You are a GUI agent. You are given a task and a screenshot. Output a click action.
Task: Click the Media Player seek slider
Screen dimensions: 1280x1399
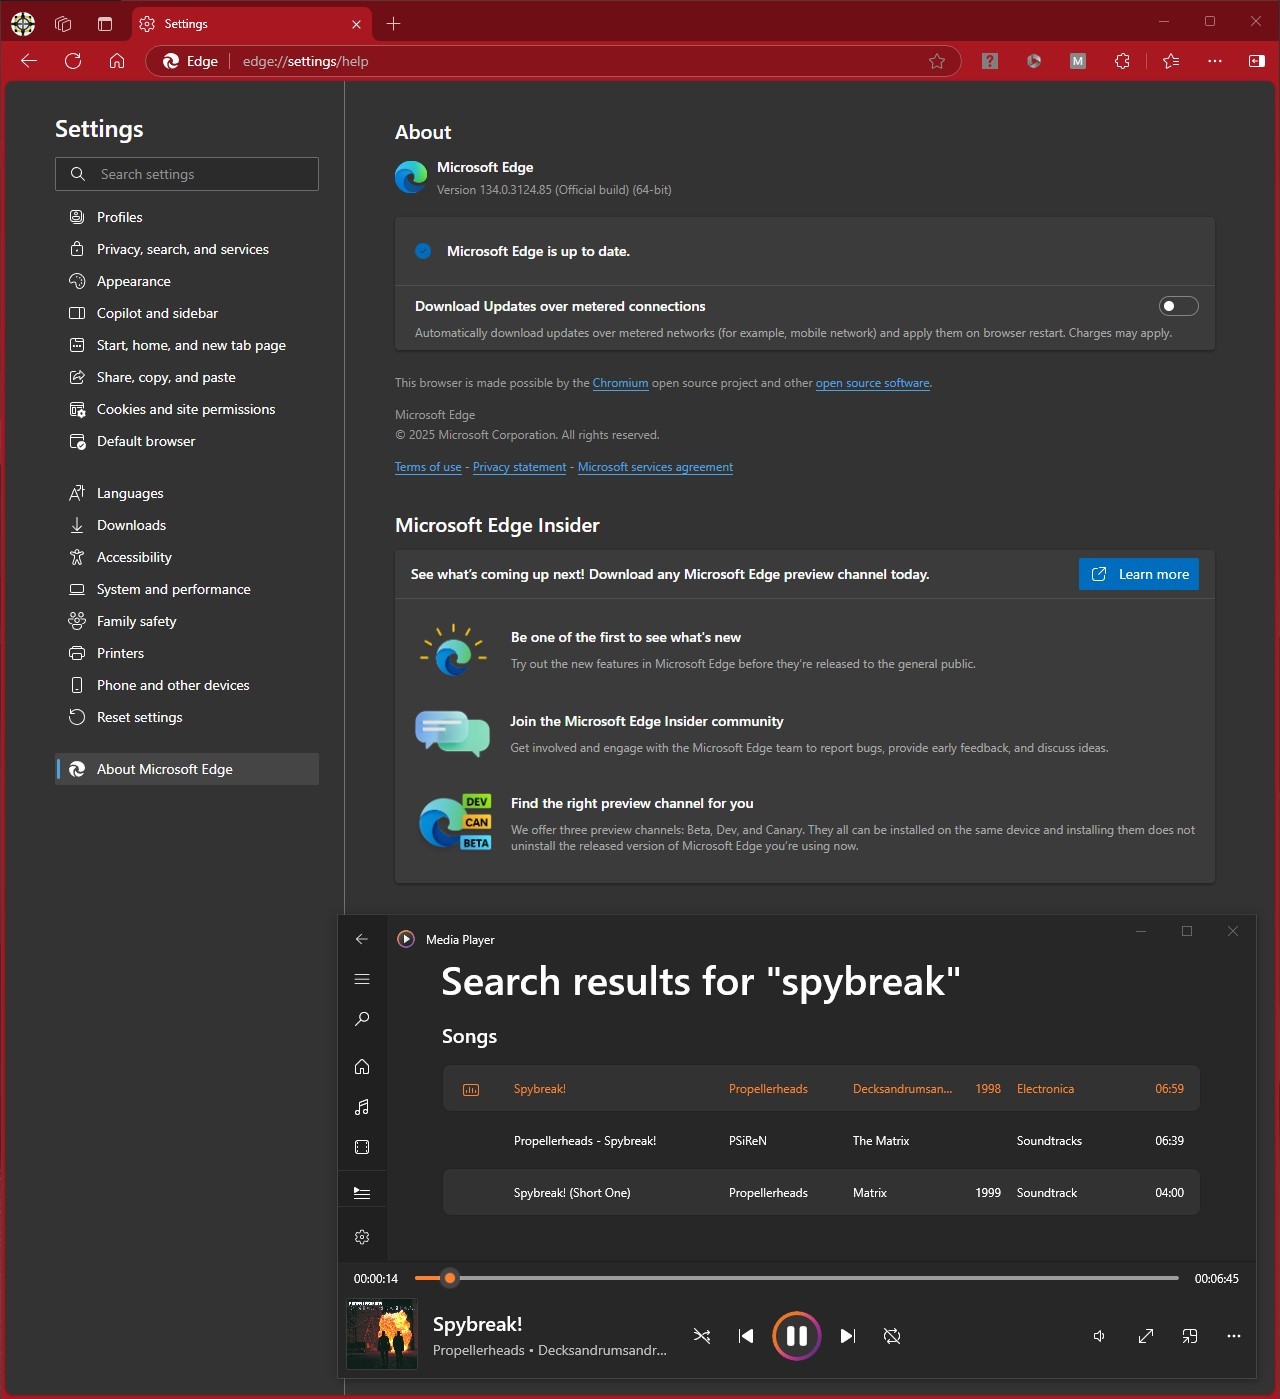pos(797,1278)
